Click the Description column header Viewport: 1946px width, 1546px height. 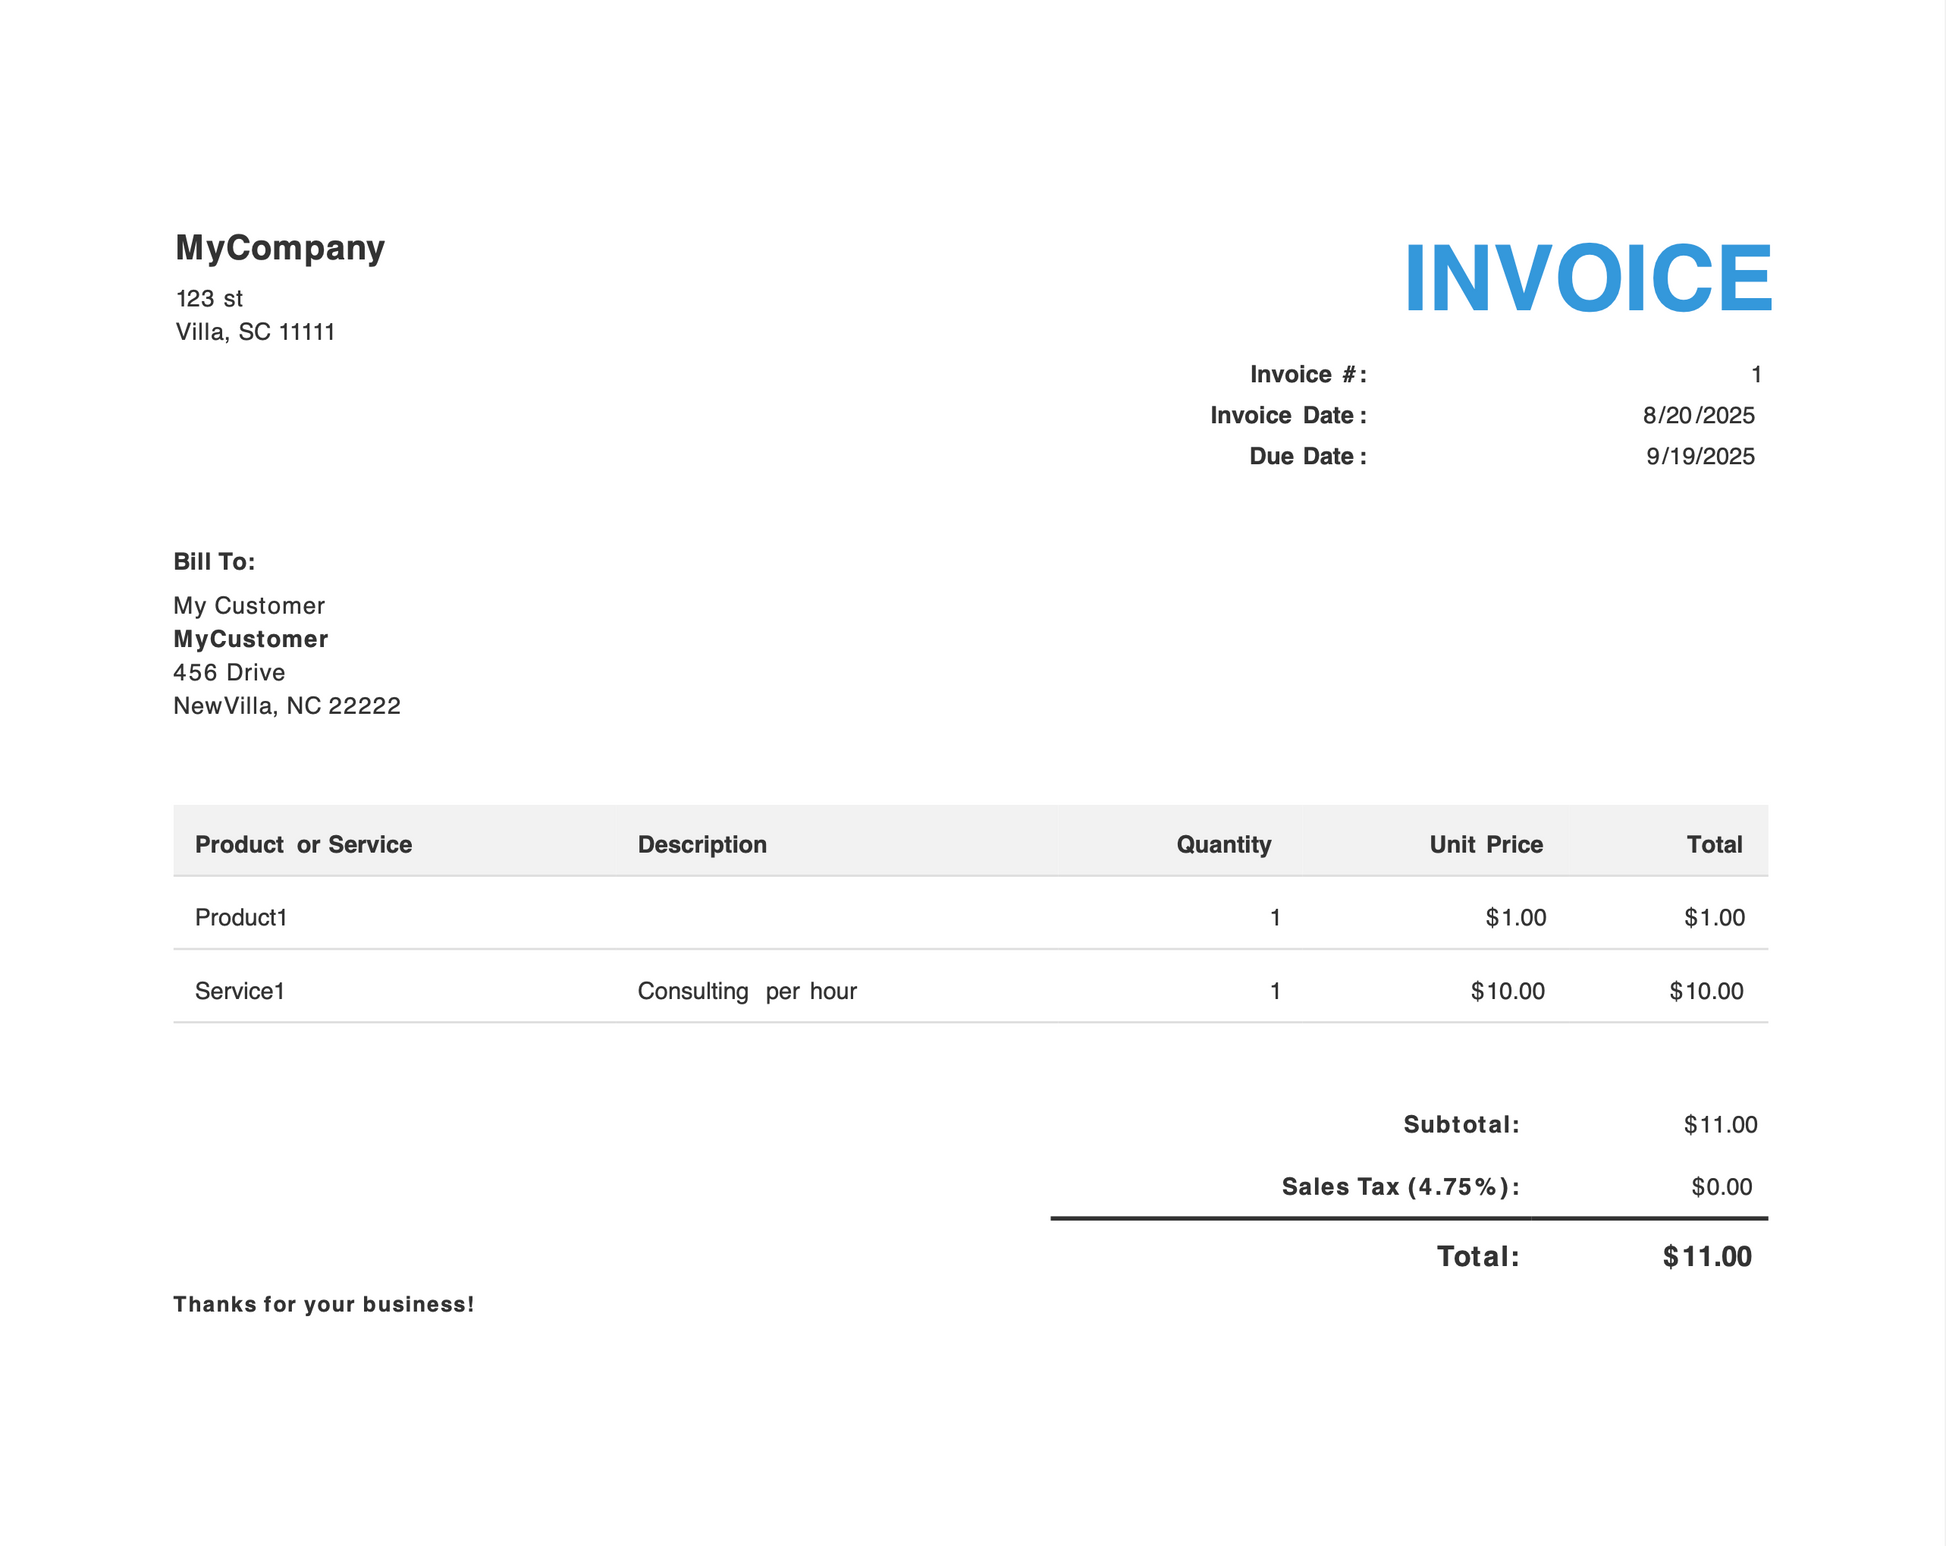702,844
